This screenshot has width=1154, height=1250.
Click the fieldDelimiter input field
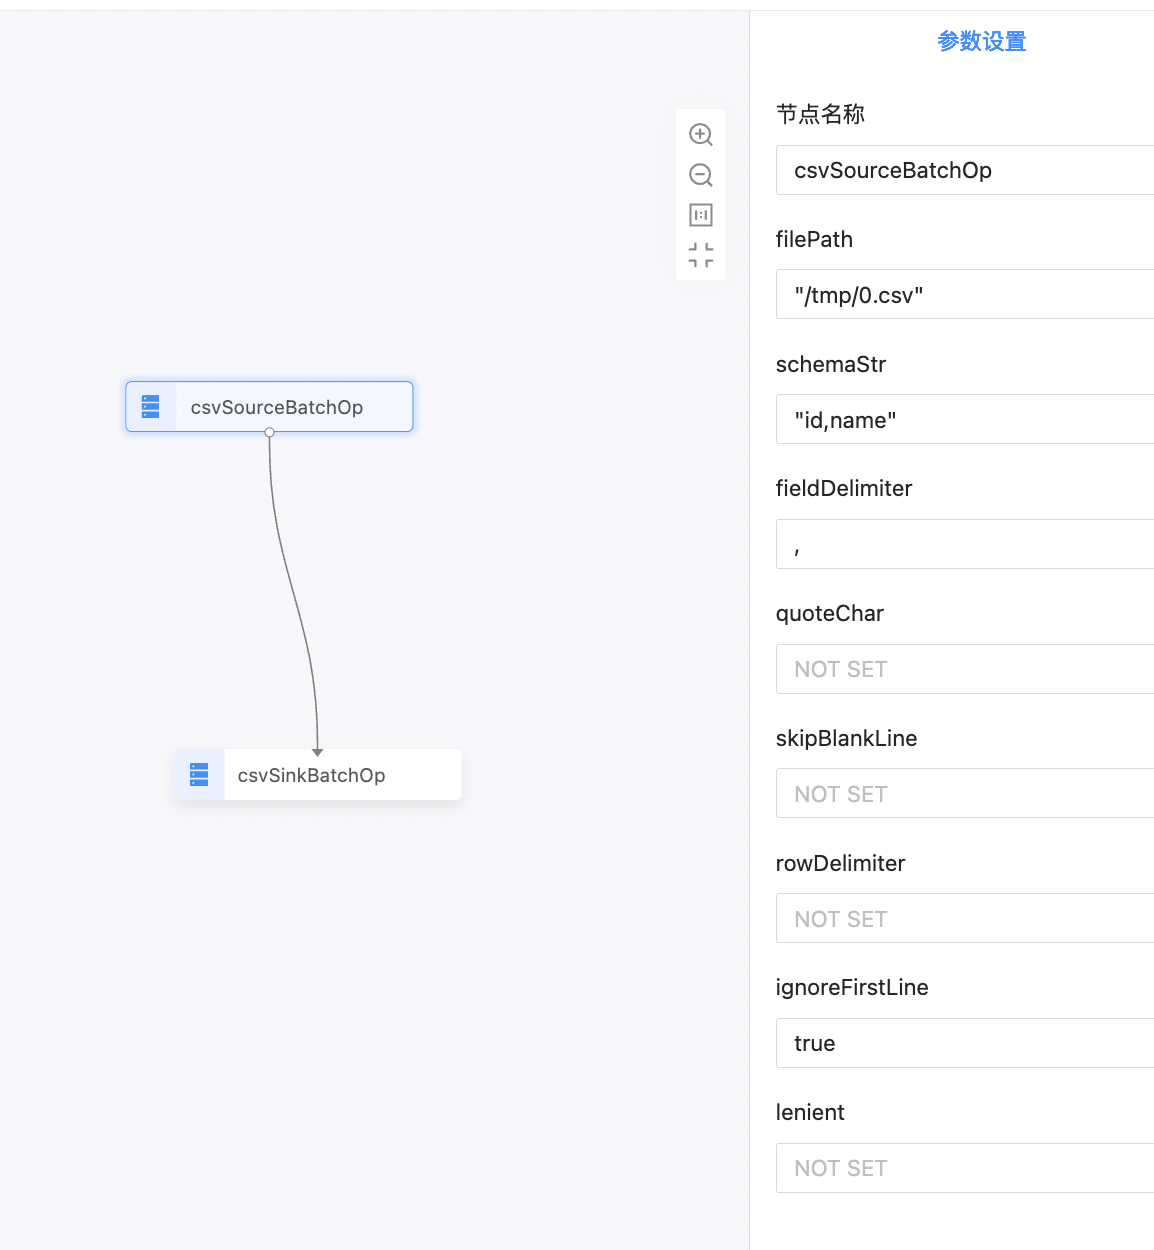[x=965, y=544]
